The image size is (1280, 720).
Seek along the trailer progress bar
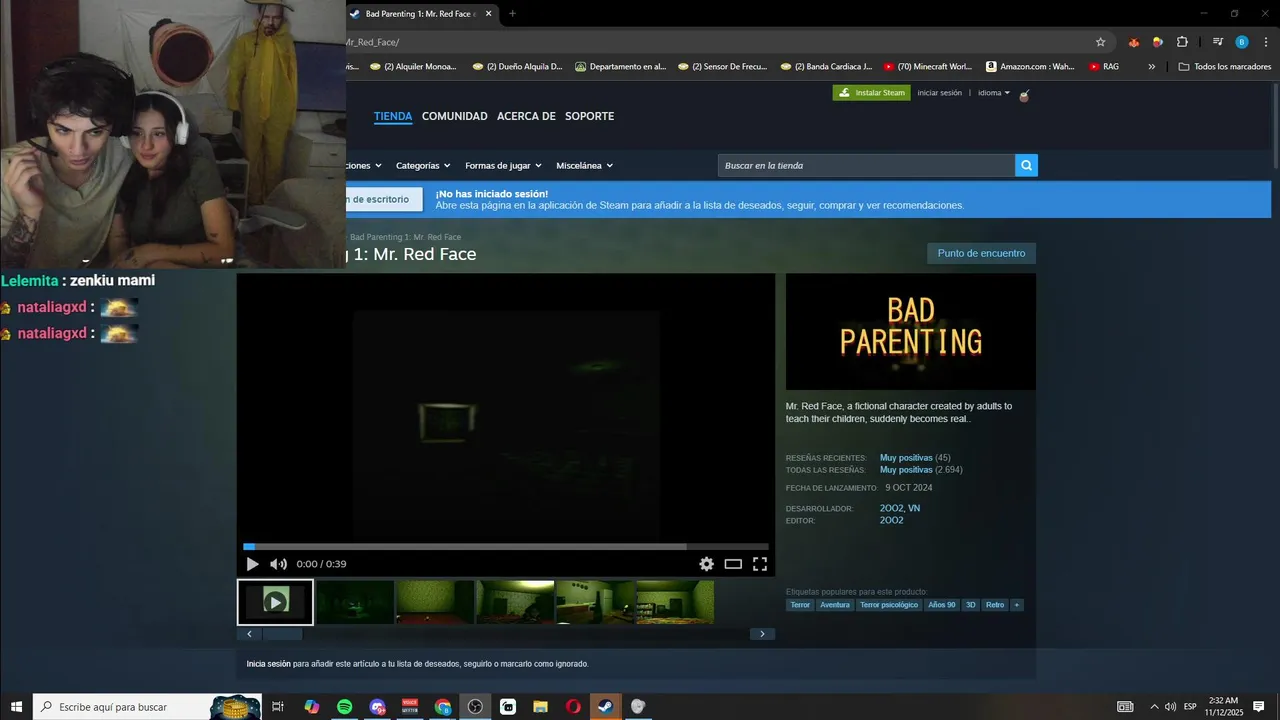click(506, 547)
